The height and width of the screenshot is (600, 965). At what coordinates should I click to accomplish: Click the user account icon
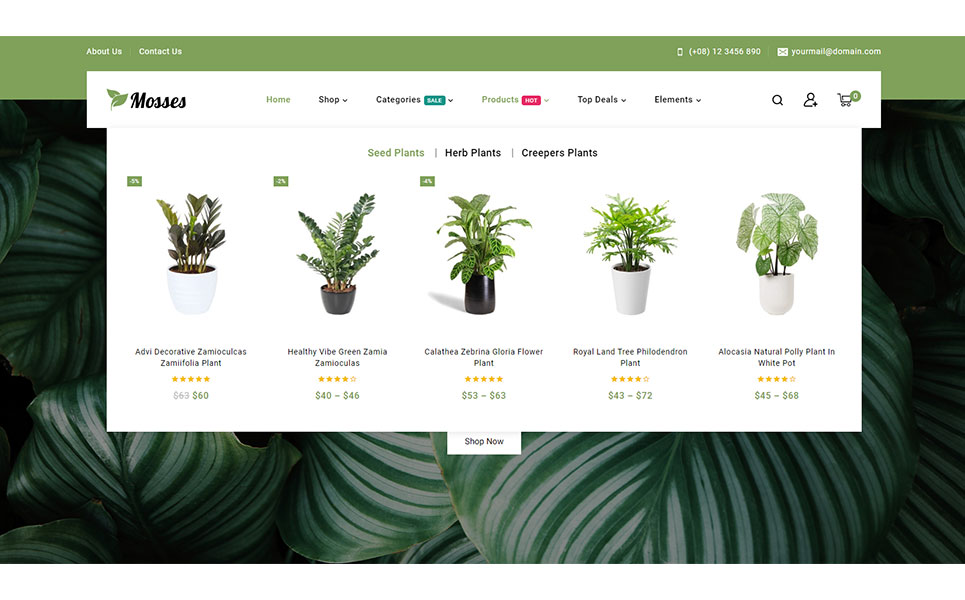coord(811,100)
